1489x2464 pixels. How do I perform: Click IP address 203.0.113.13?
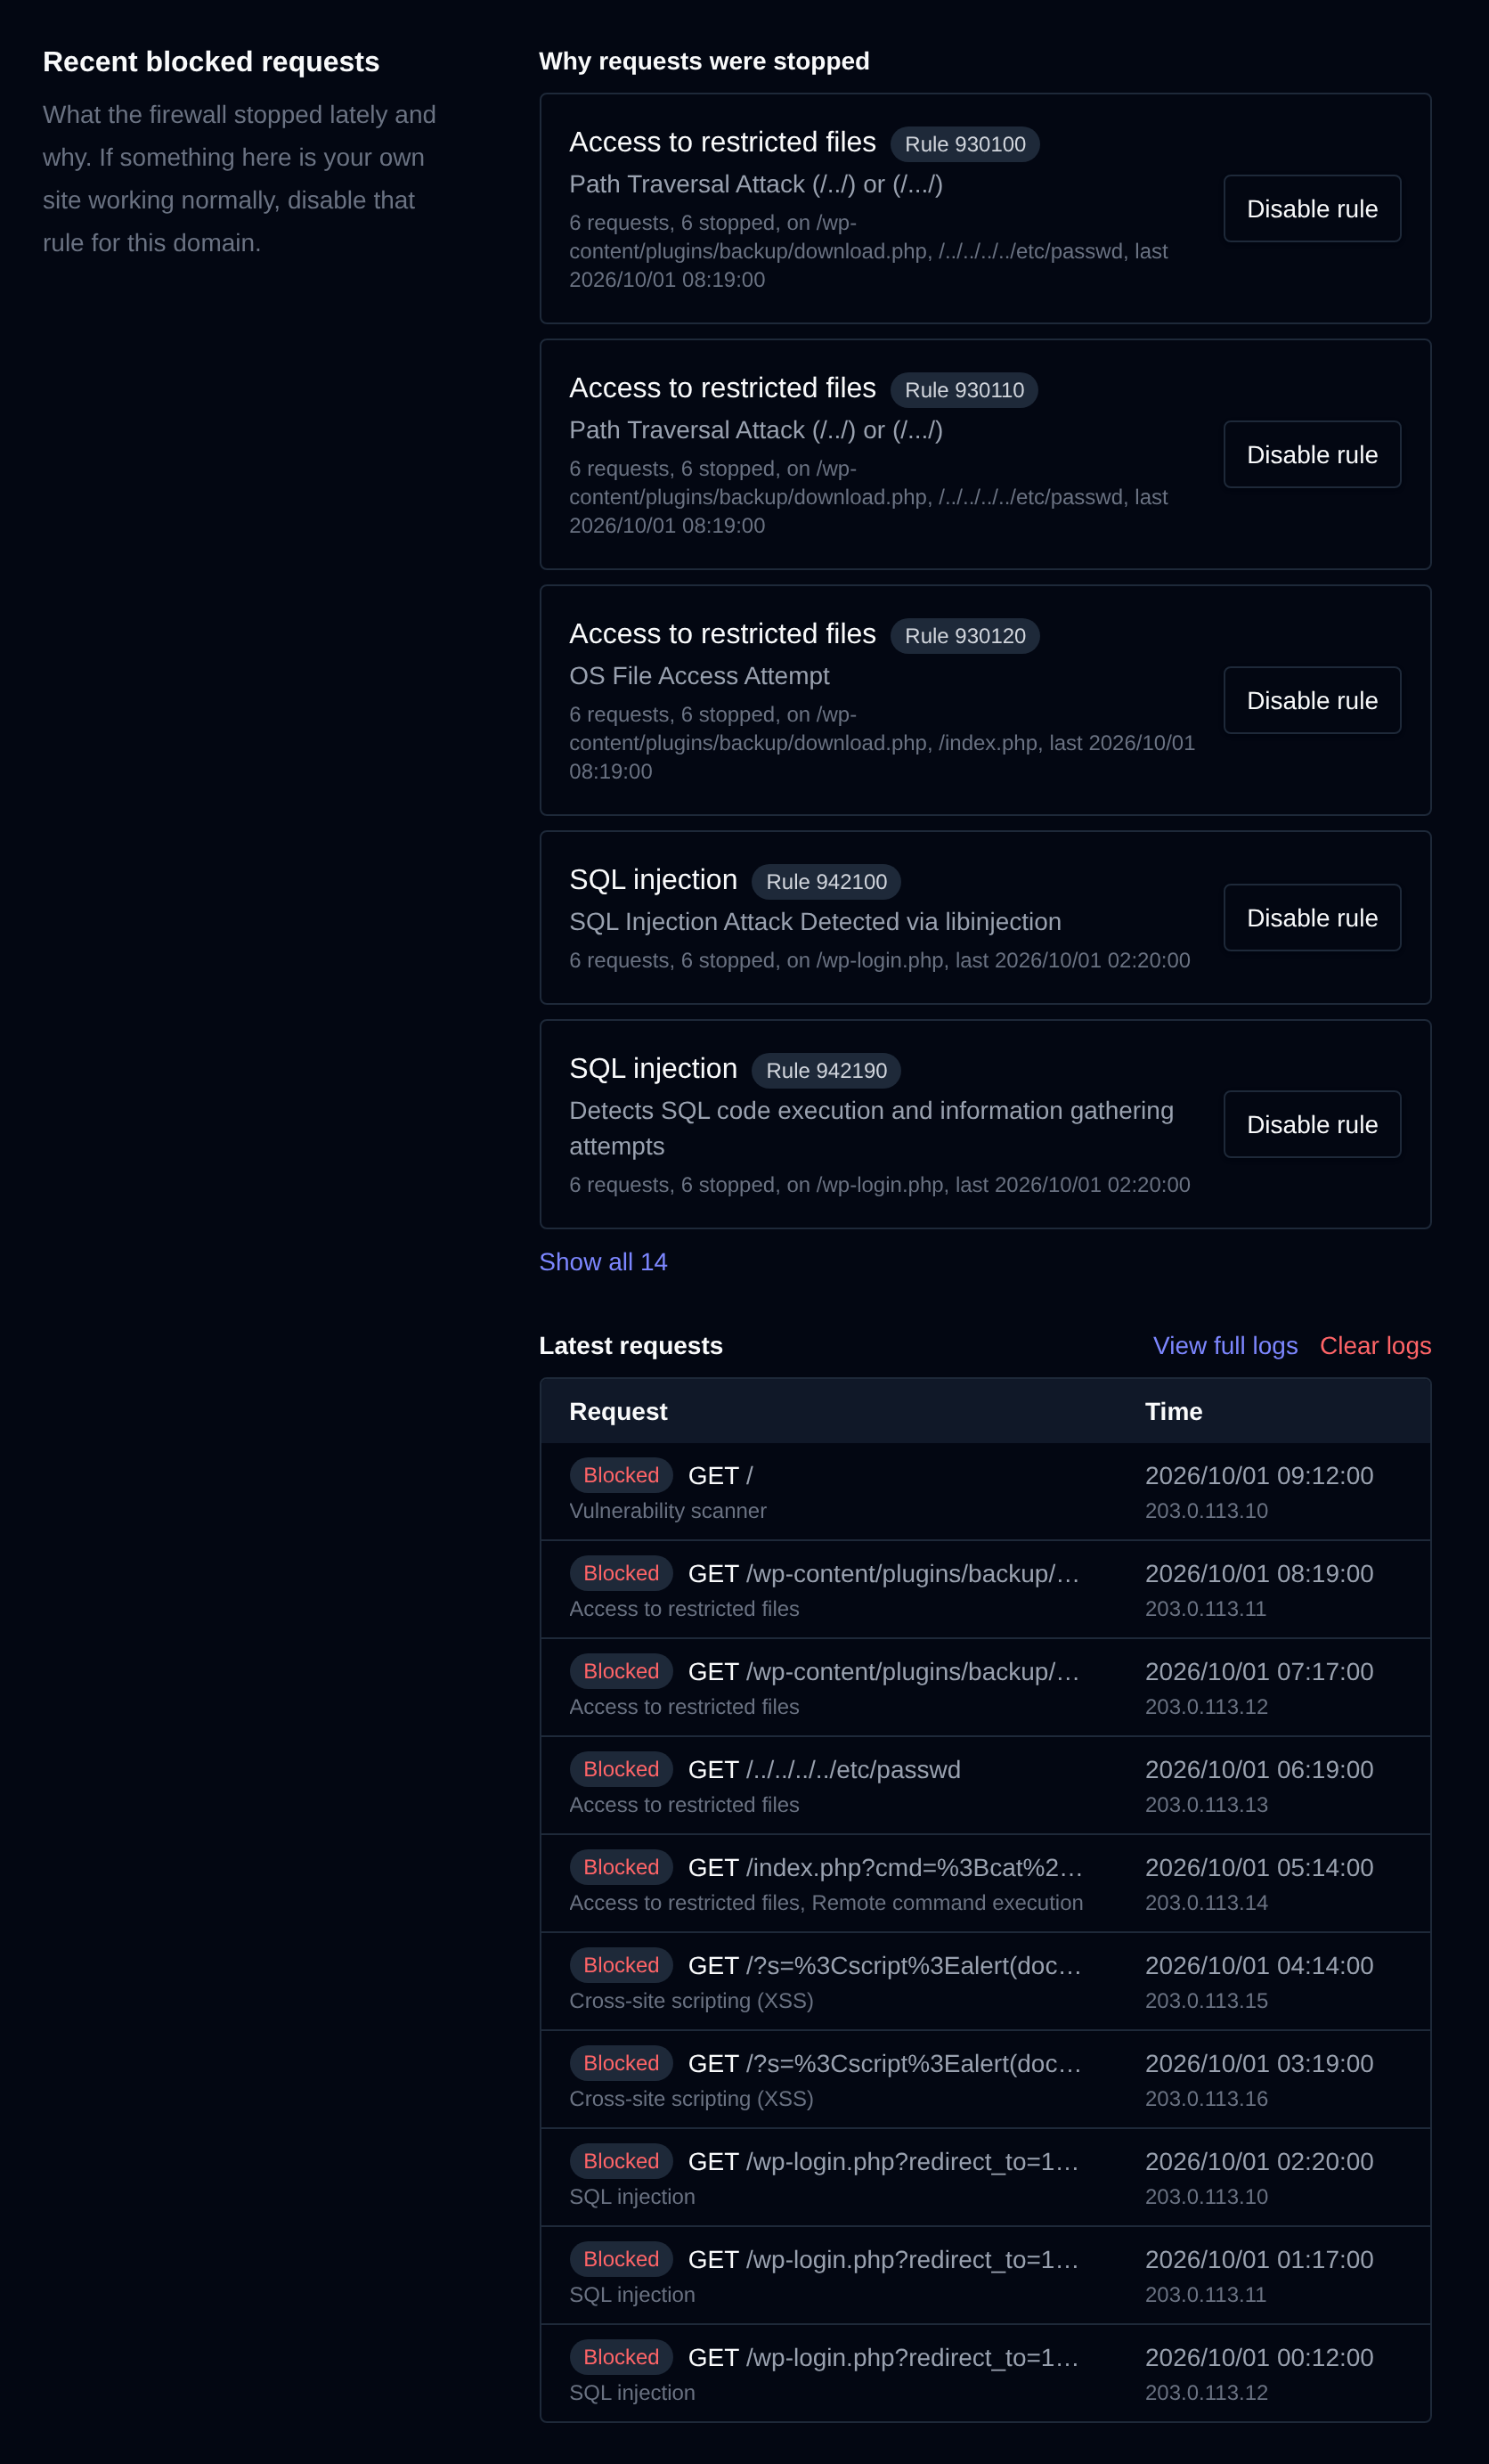tap(1206, 1805)
